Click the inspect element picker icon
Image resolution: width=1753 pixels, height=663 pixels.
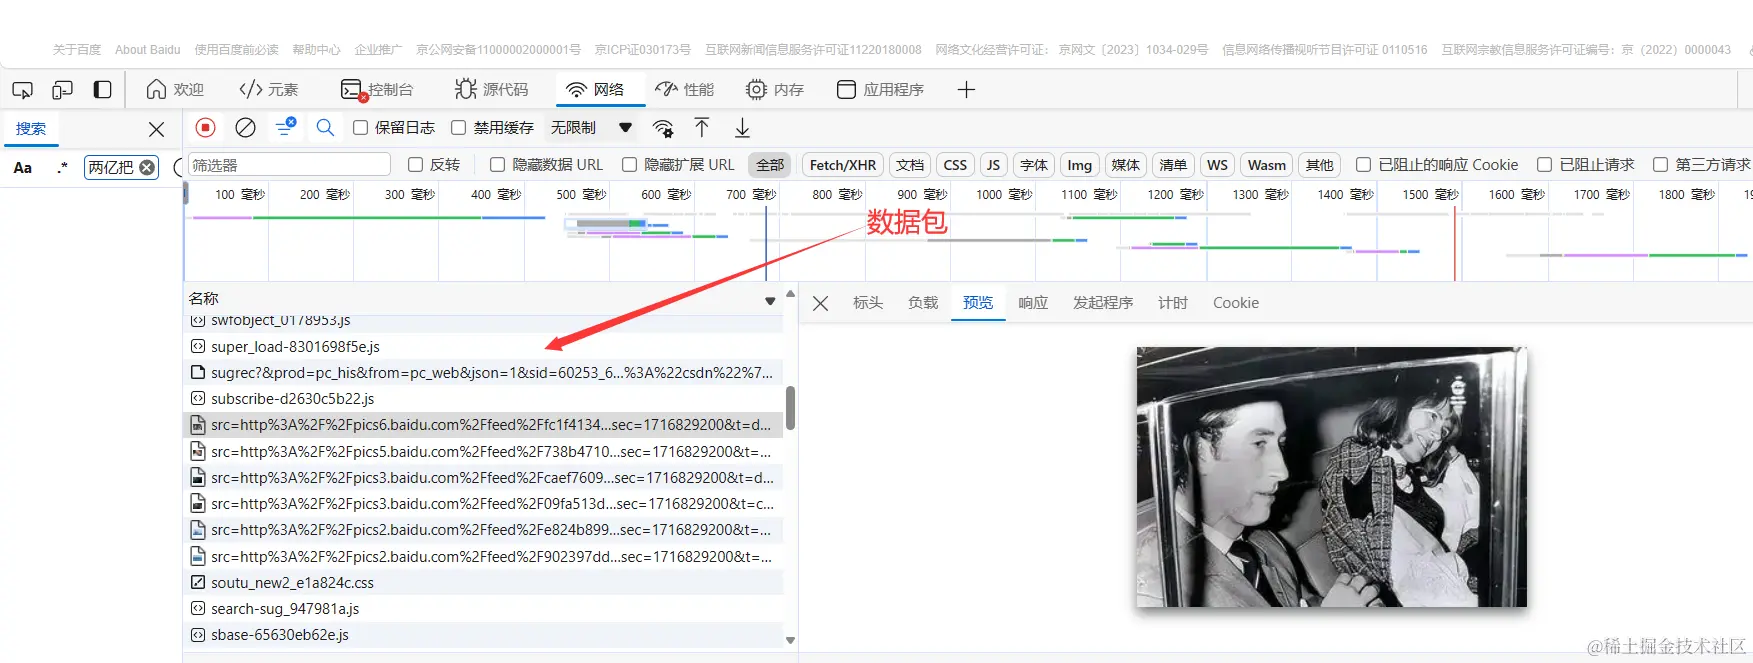tap(22, 90)
